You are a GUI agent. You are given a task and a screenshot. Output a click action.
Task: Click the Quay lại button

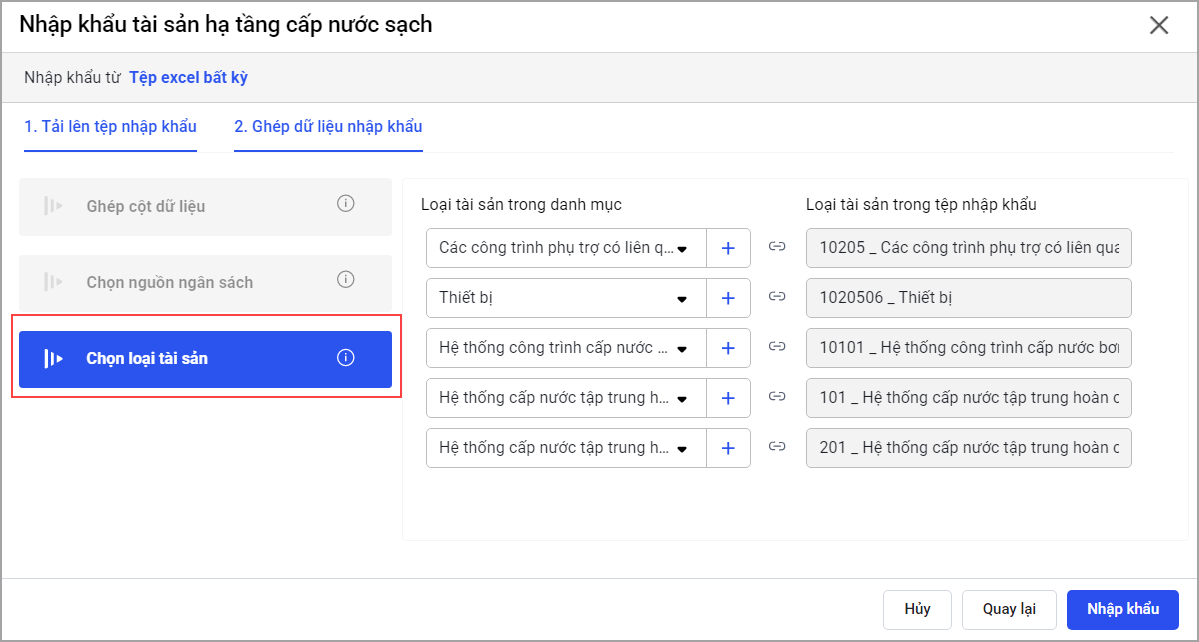point(1008,609)
